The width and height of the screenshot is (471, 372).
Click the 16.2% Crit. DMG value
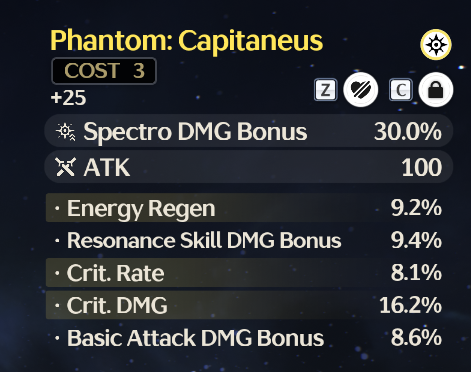point(410,305)
